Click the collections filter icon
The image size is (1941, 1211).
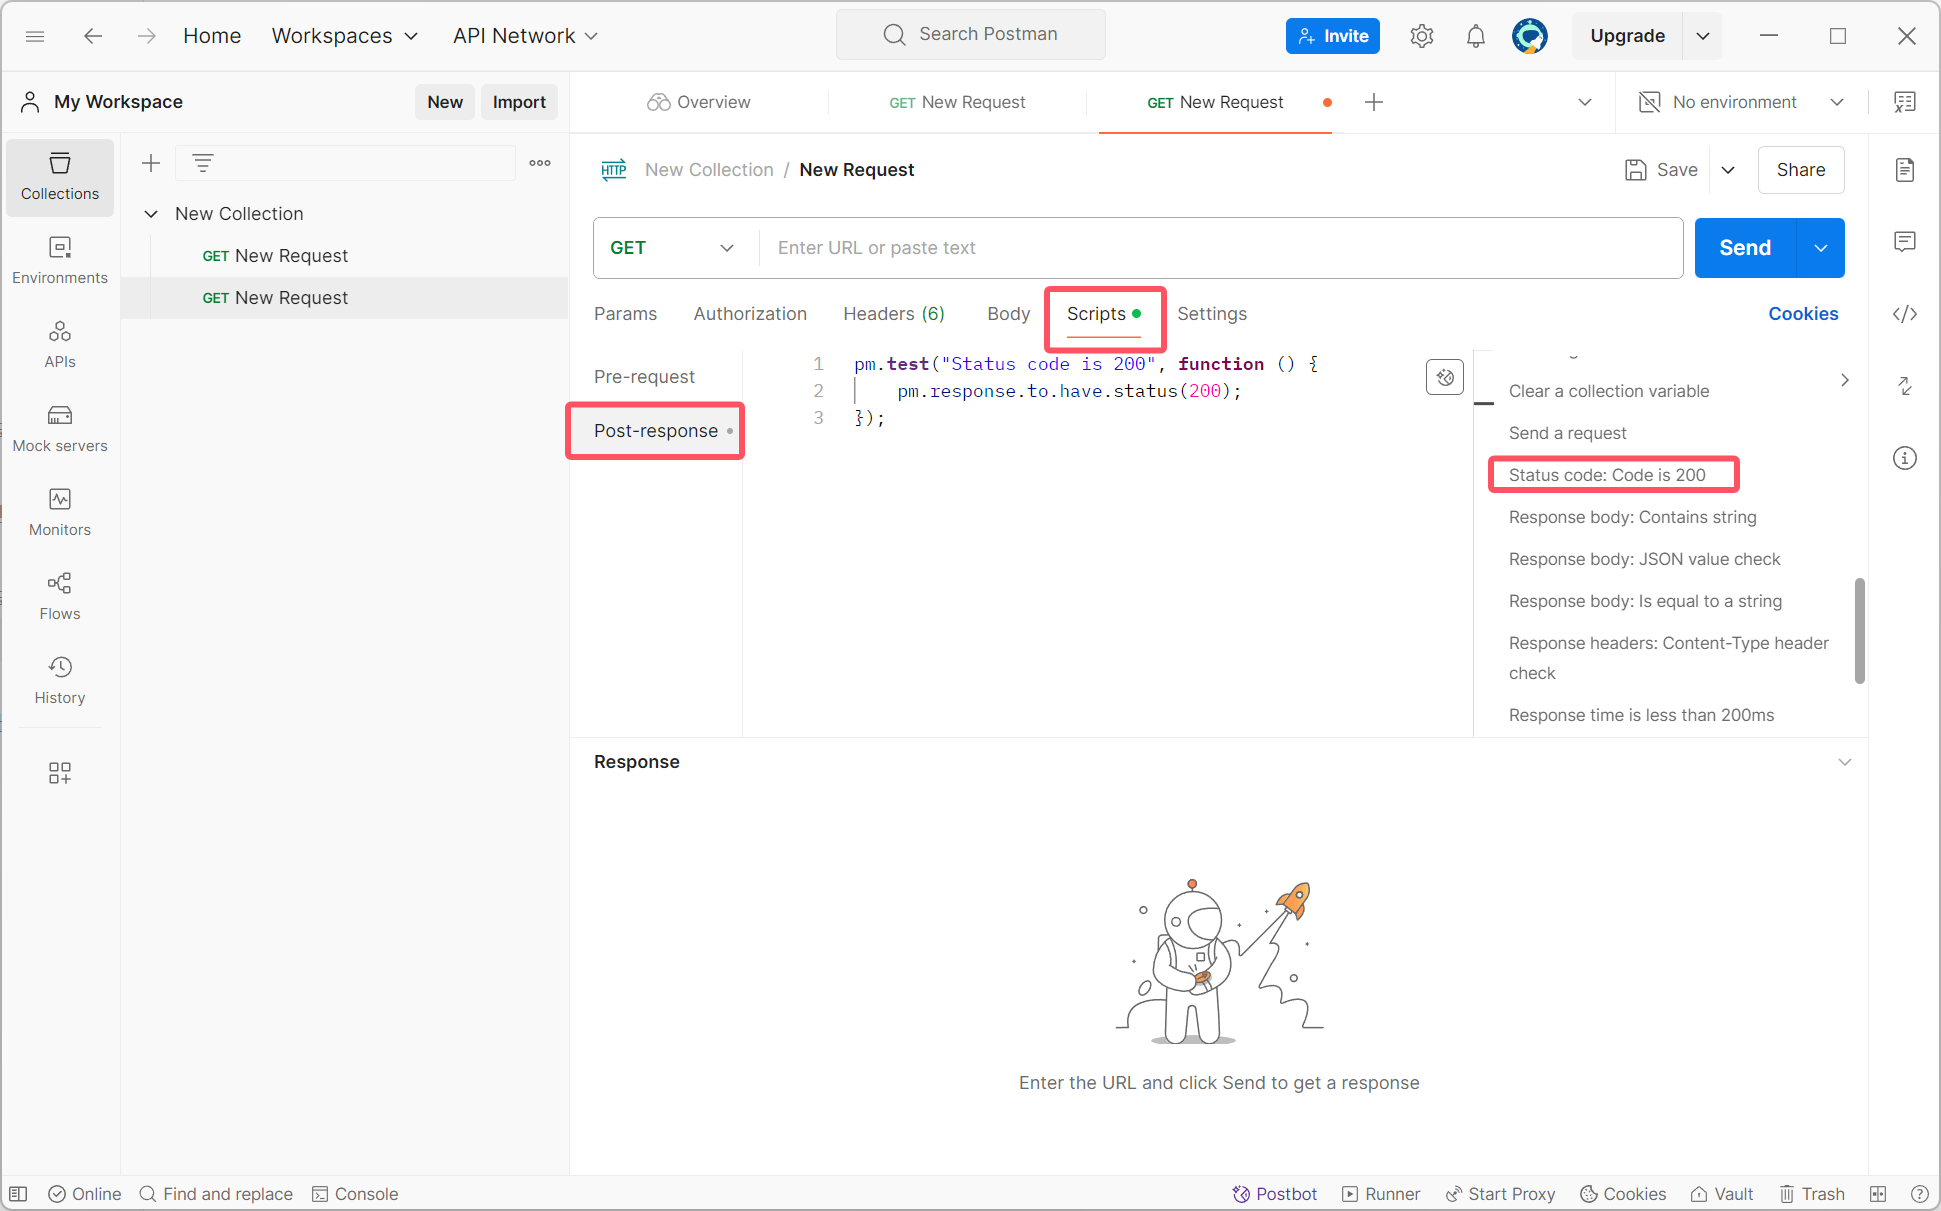coord(203,163)
